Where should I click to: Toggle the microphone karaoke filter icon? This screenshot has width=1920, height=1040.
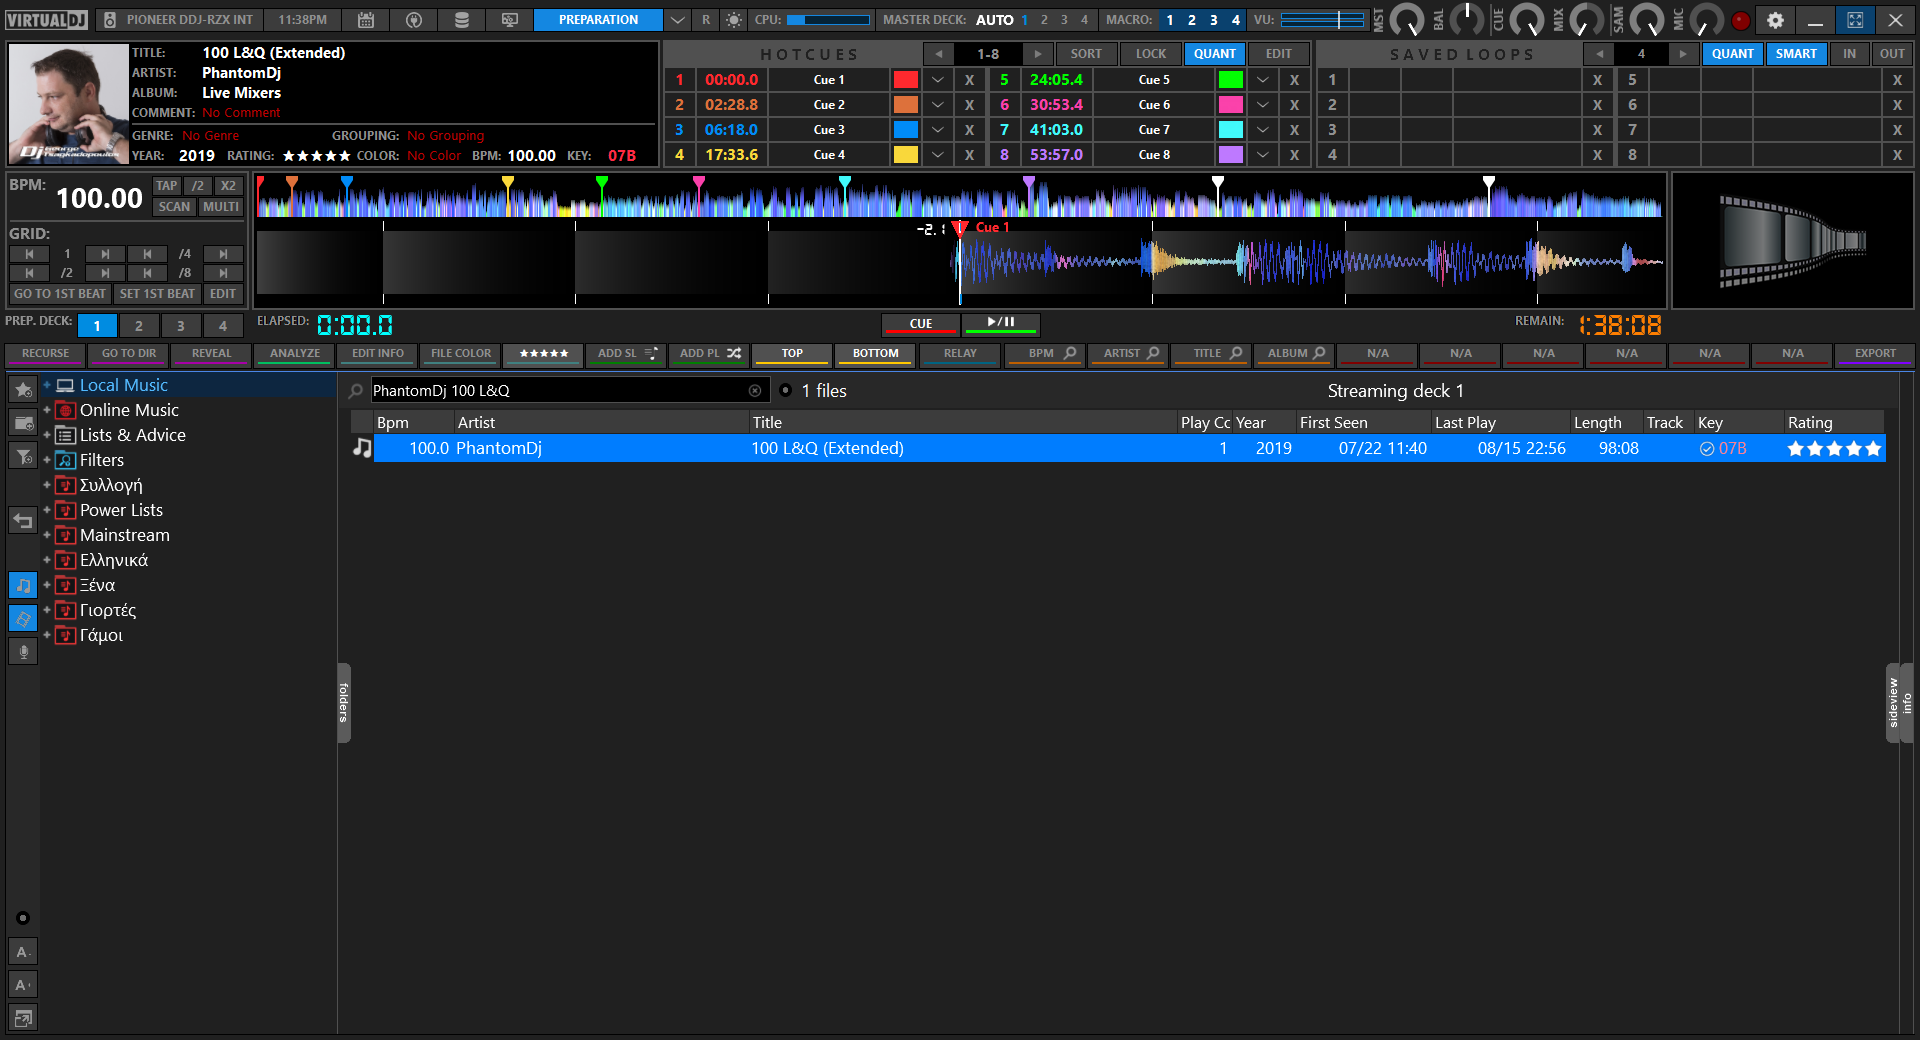[23, 651]
